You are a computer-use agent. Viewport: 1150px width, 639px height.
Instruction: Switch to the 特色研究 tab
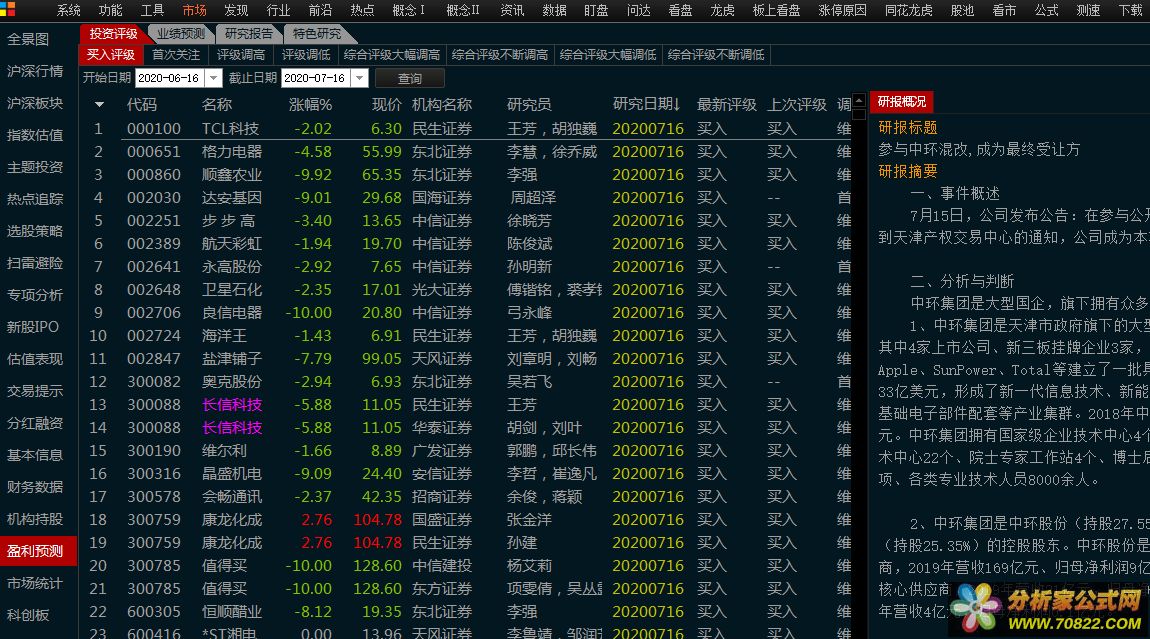point(317,34)
